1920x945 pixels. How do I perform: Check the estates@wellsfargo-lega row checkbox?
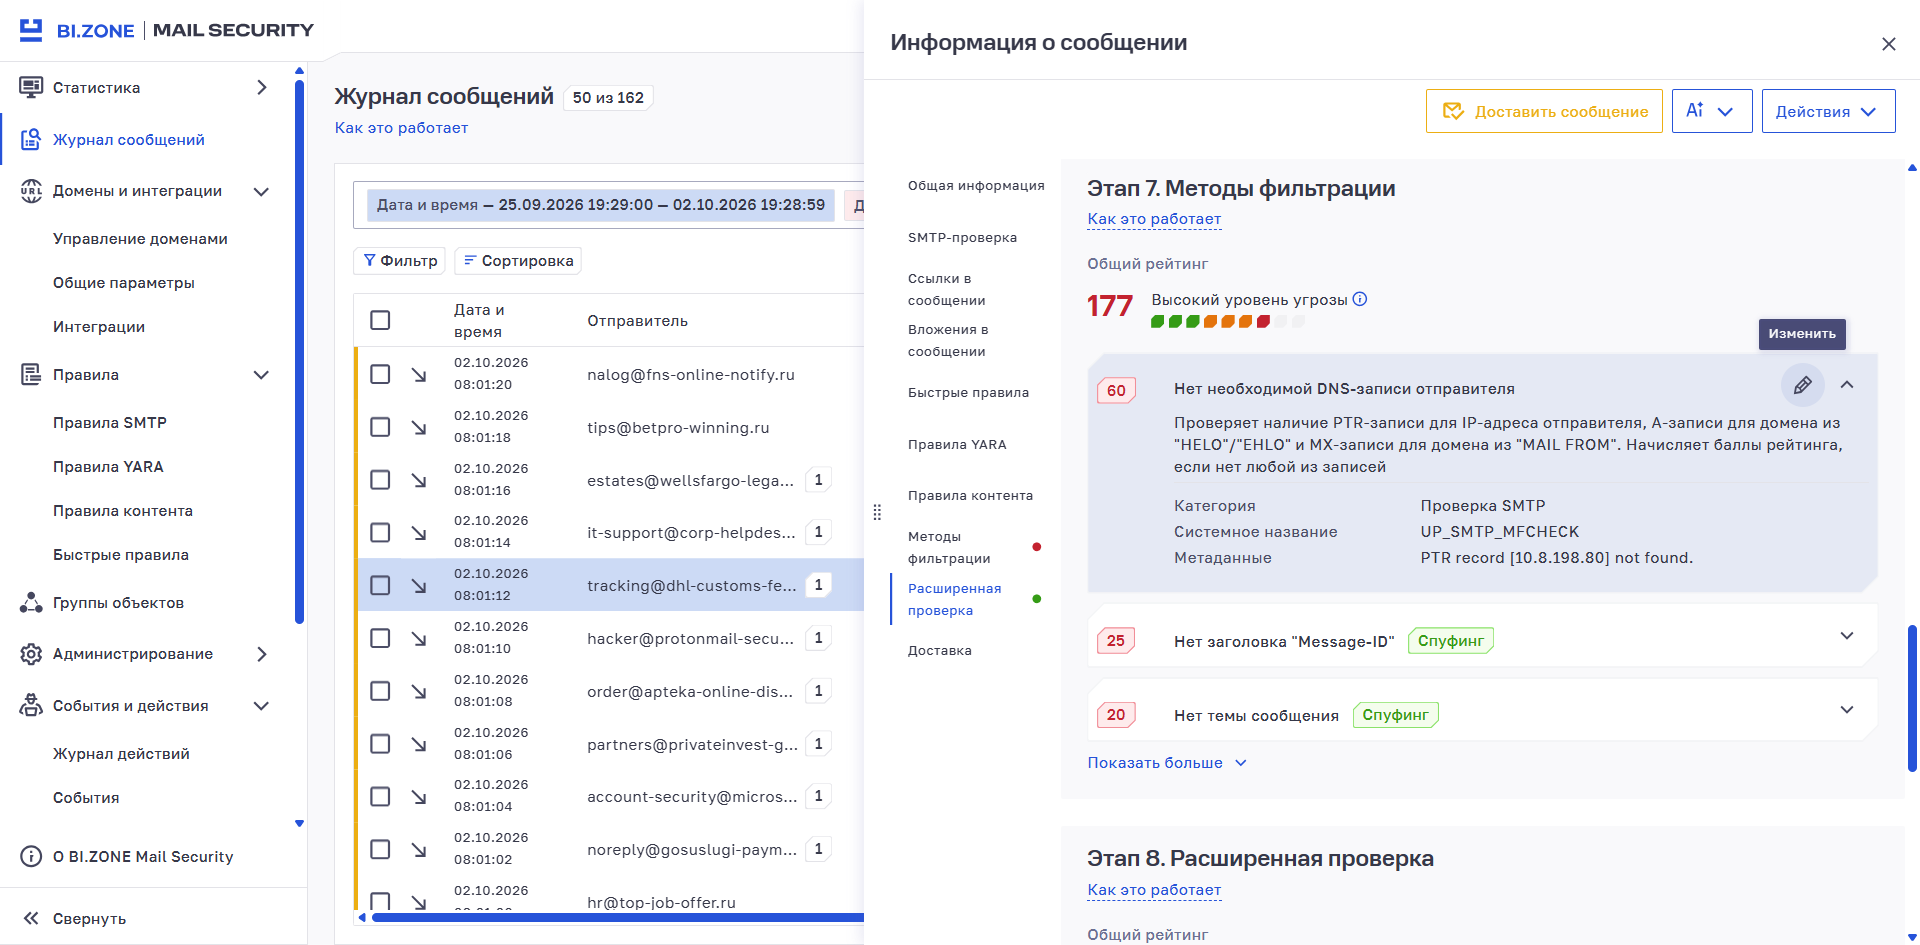pos(380,480)
